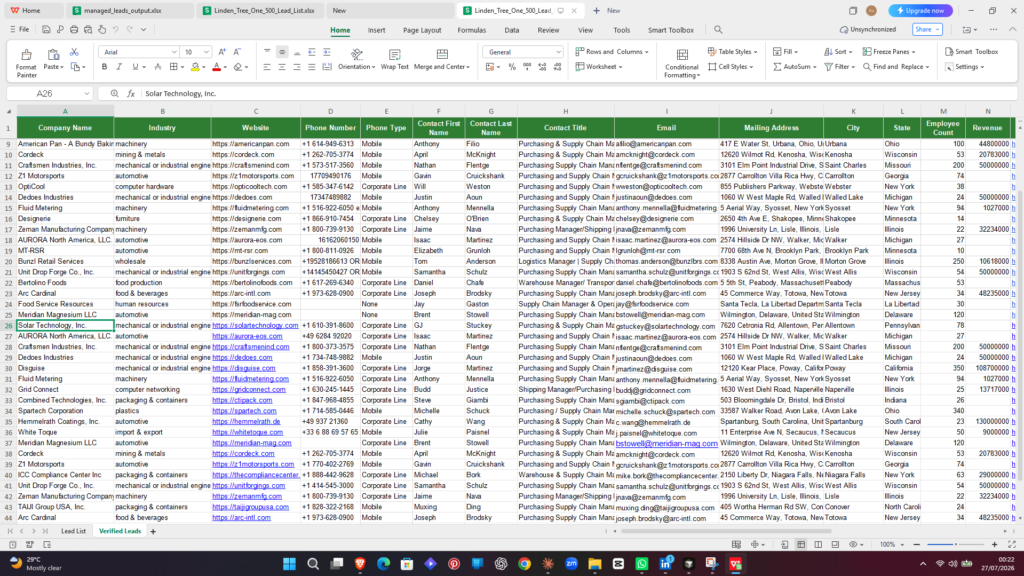The image size is (1024, 576).
Task: Click the Insert Function fx icon
Action: pos(131,93)
